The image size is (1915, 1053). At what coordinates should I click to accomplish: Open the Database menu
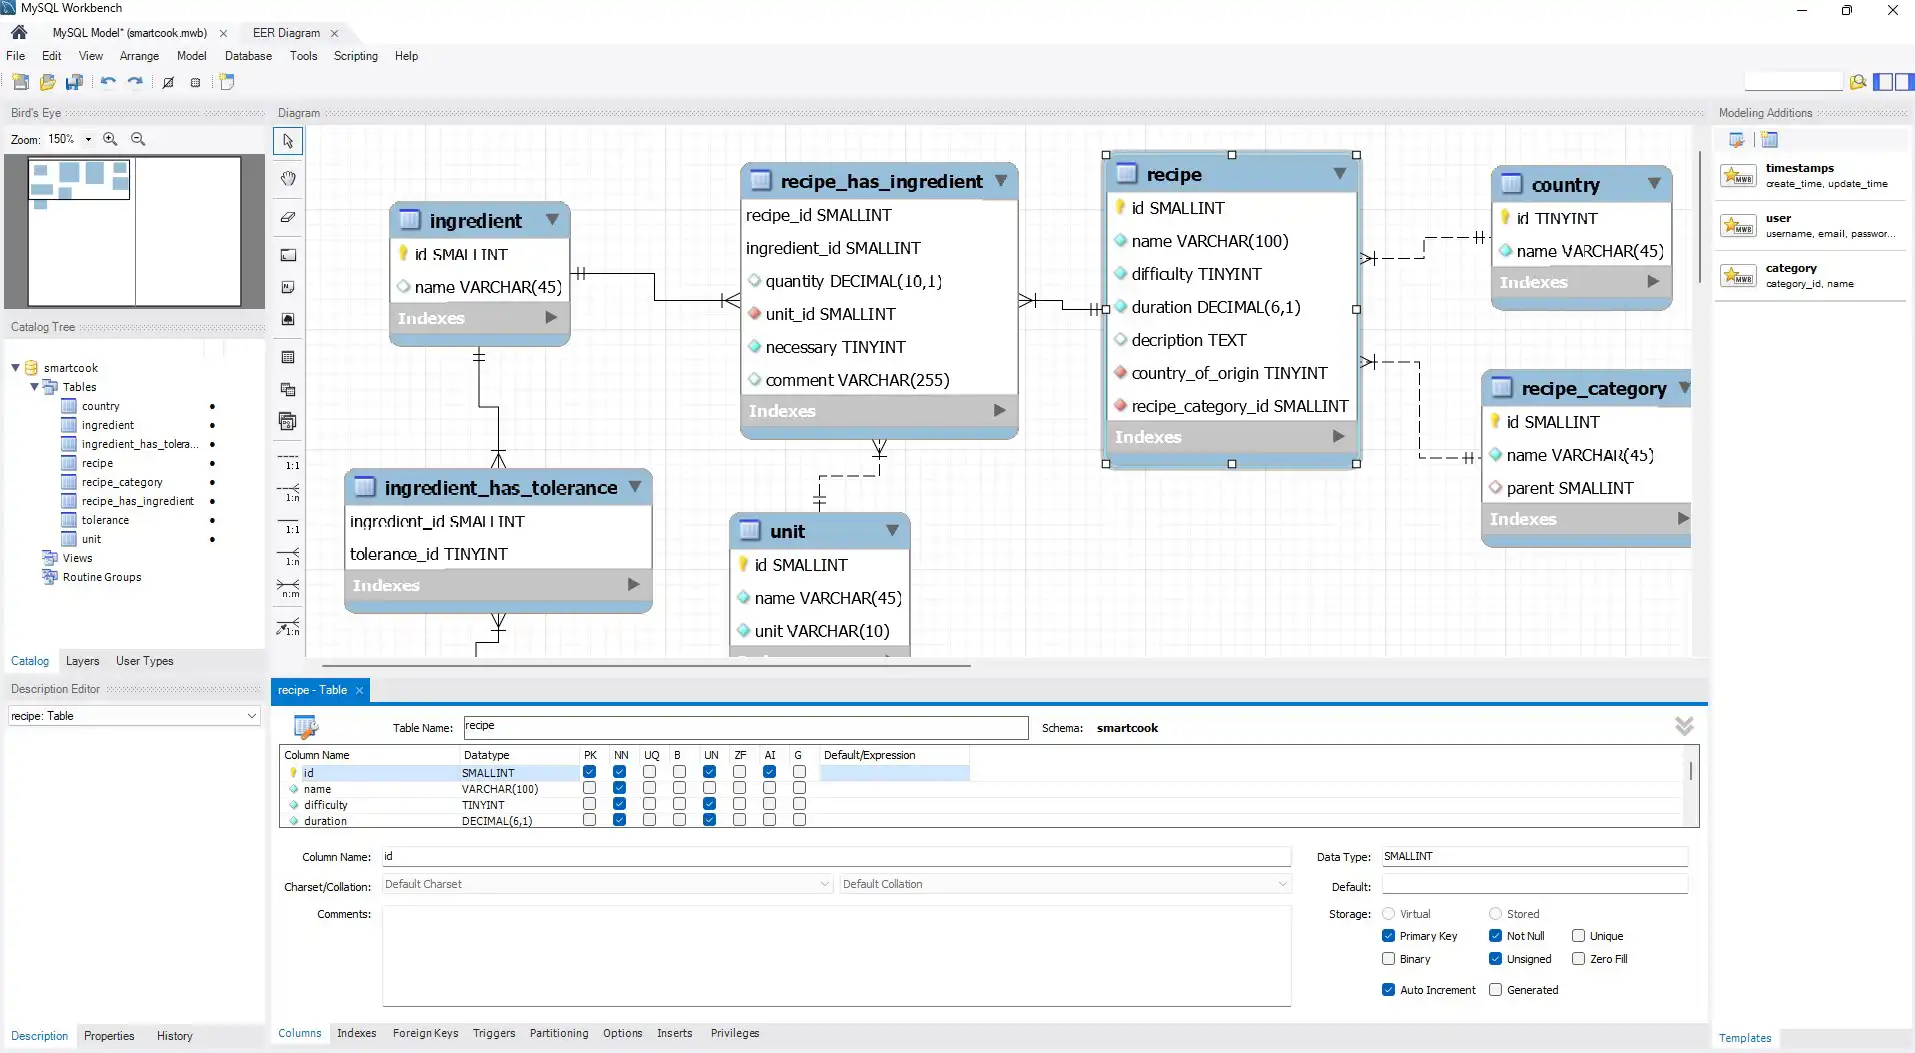(248, 56)
